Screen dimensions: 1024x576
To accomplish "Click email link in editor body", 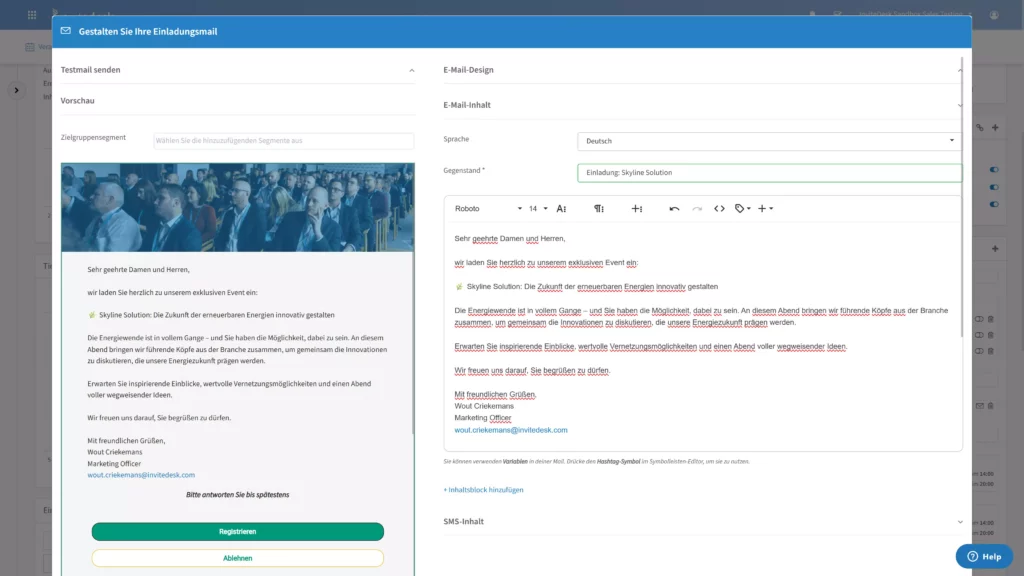I will tap(511, 430).
